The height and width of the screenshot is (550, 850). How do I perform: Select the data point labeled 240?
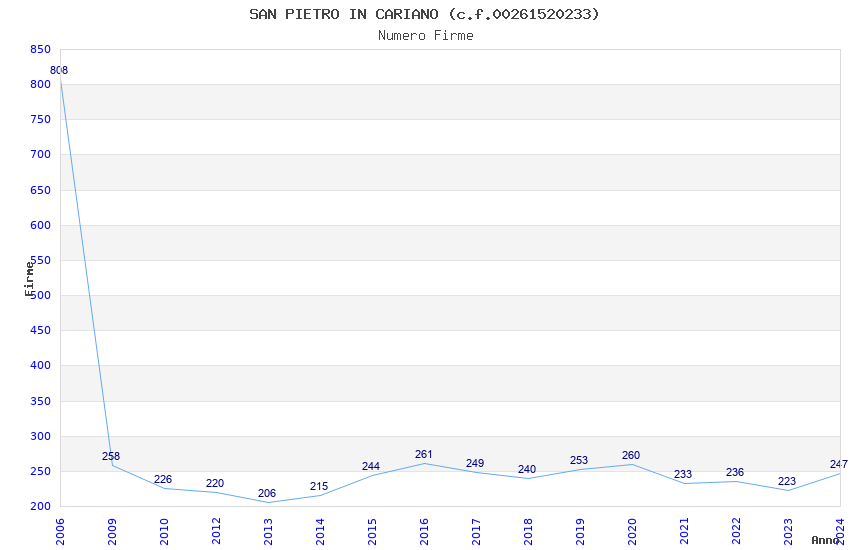click(527, 469)
